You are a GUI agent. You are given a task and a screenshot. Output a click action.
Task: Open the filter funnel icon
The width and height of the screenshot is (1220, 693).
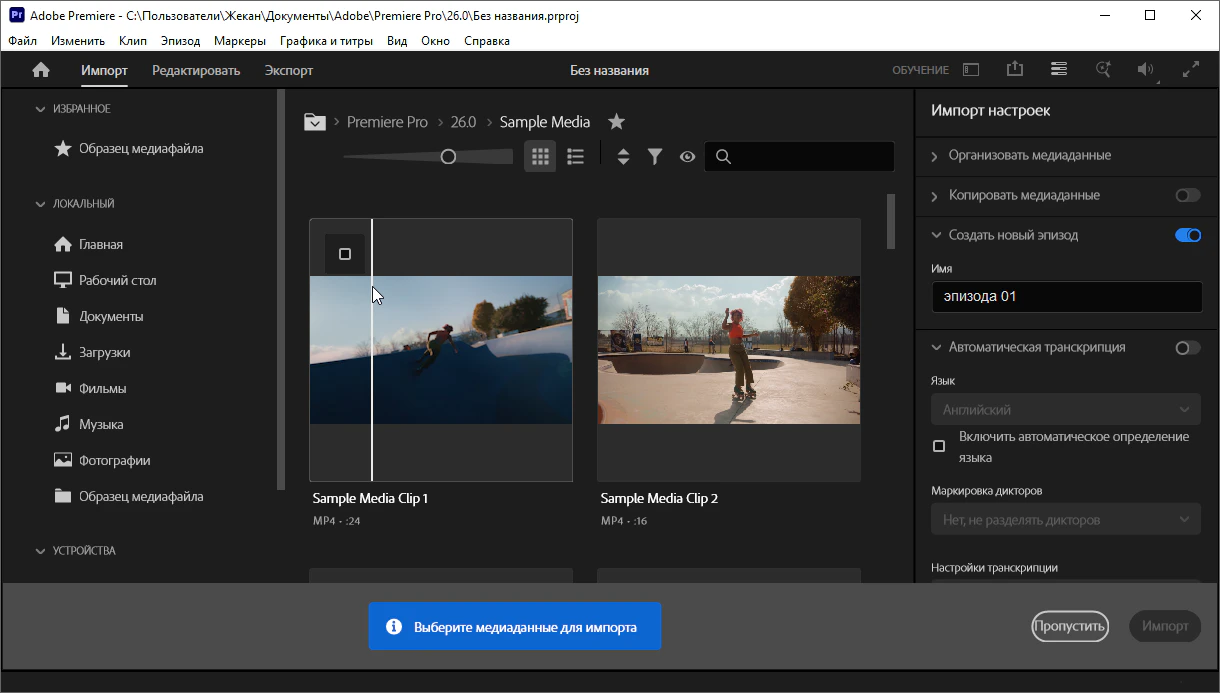click(x=655, y=157)
